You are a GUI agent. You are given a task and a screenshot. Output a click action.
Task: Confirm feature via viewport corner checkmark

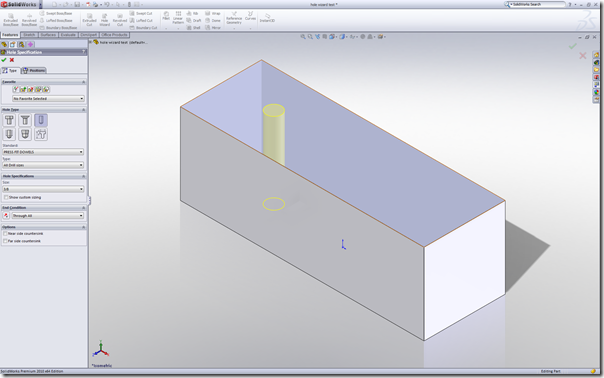point(573,46)
